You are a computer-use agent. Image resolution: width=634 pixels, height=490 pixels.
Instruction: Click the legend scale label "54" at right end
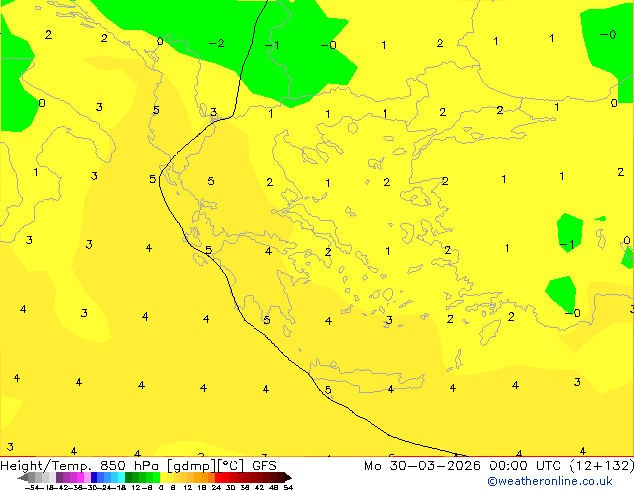[x=288, y=488]
